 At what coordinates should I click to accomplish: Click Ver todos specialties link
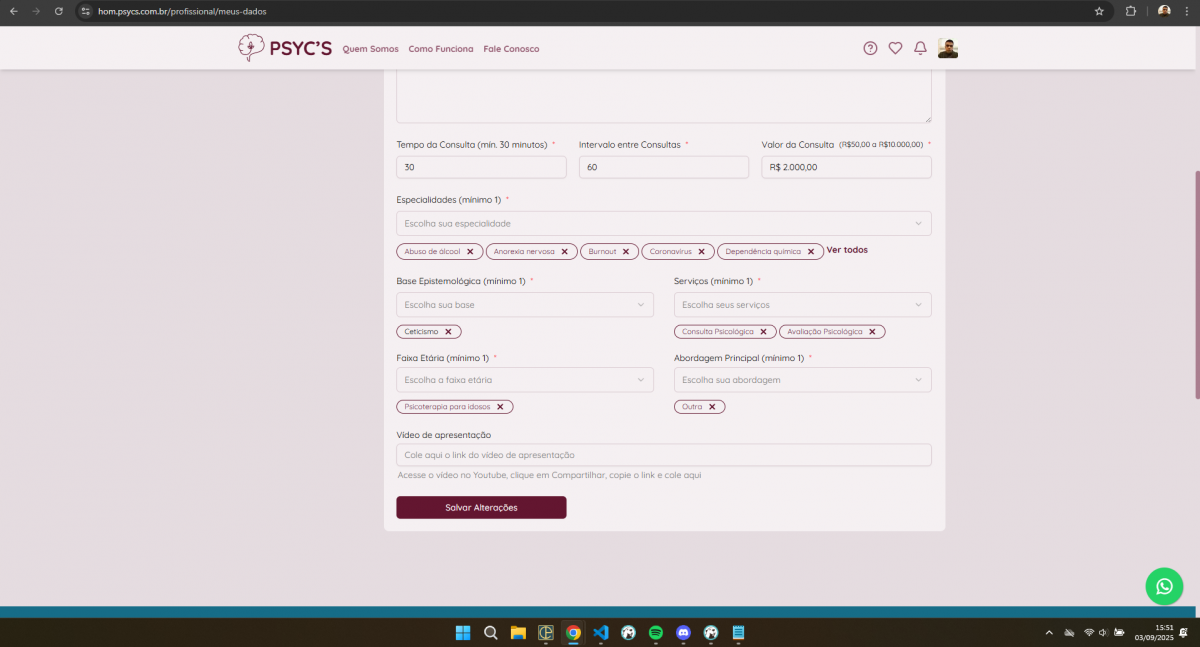tap(847, 250)
